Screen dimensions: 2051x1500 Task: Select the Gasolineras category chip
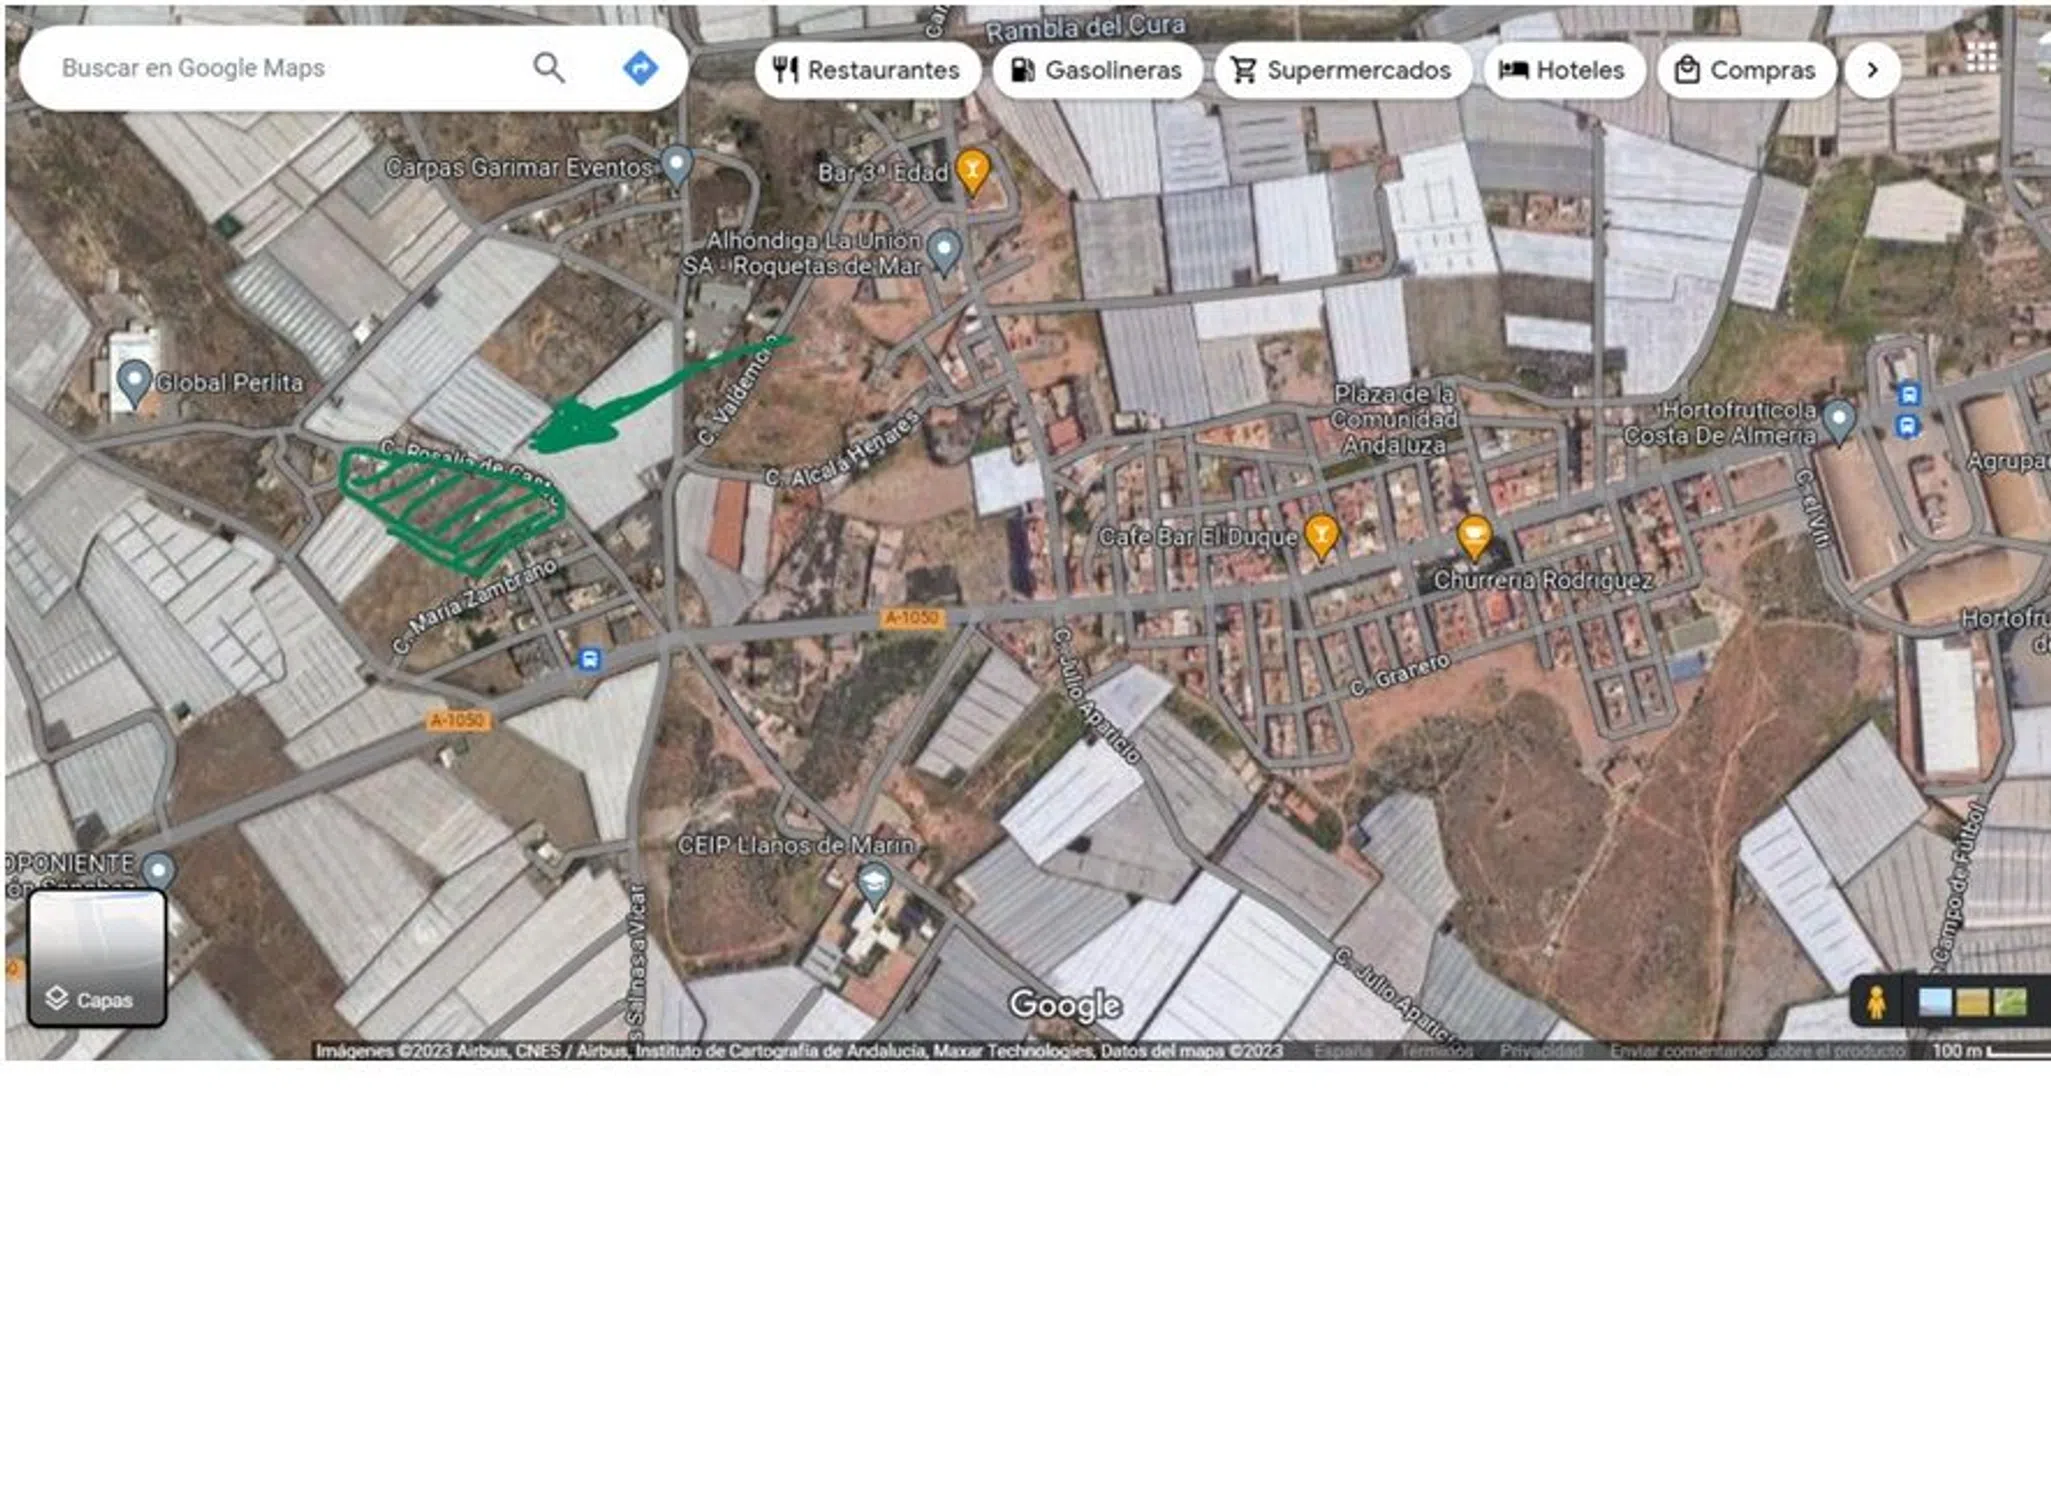pyautogui.click(x=1097, y=70)
